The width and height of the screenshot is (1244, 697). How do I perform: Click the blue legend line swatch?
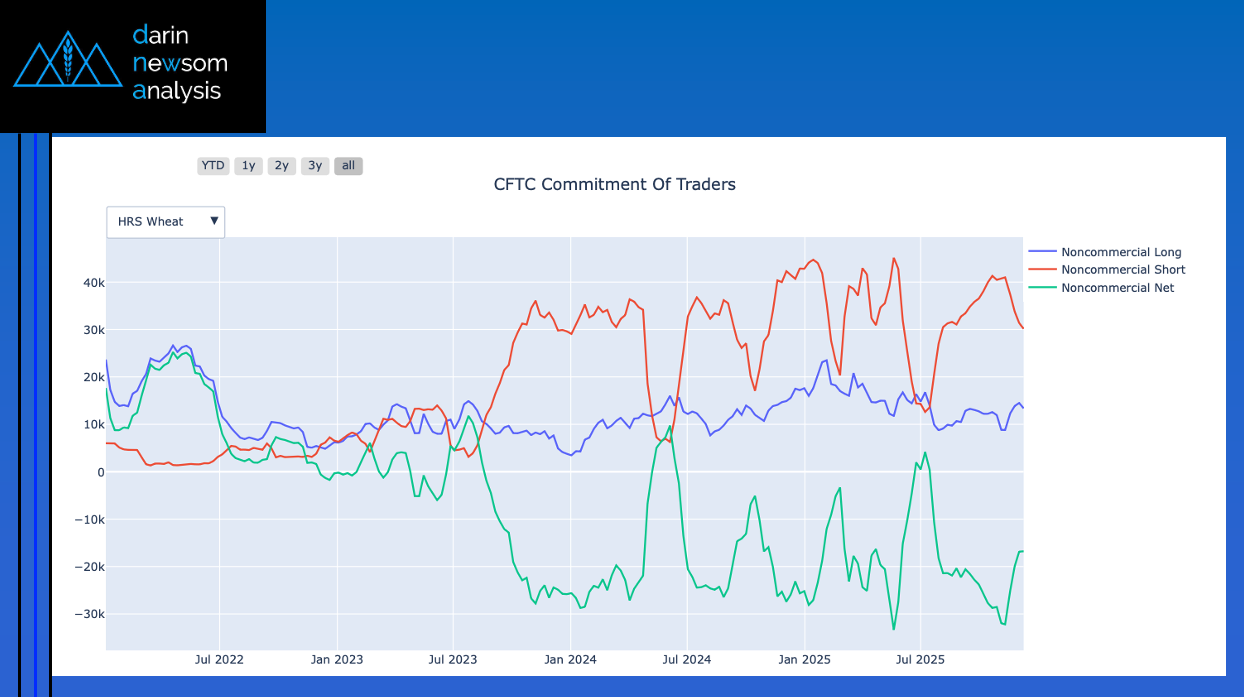tap(1043, 252)
